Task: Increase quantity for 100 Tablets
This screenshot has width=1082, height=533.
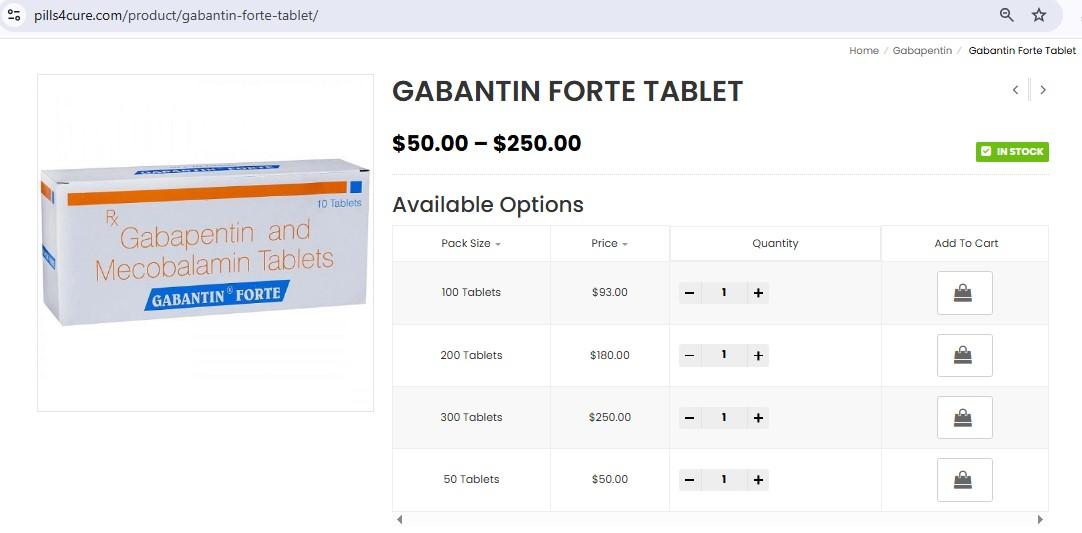Action: click(x=758, y=293)
